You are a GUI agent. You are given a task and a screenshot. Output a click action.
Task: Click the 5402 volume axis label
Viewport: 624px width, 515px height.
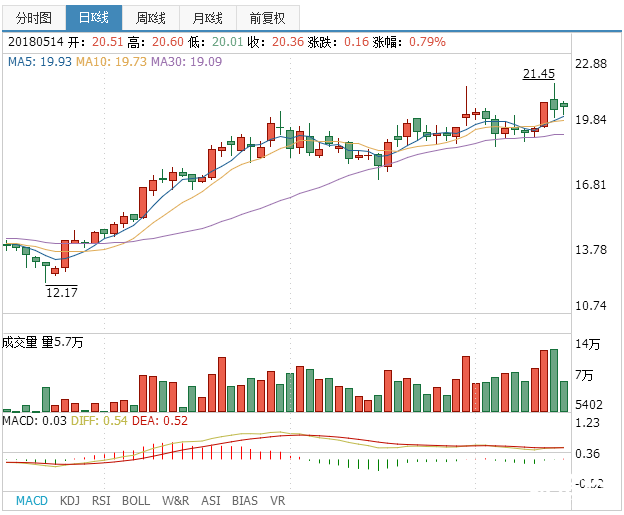tap(589, 405)
